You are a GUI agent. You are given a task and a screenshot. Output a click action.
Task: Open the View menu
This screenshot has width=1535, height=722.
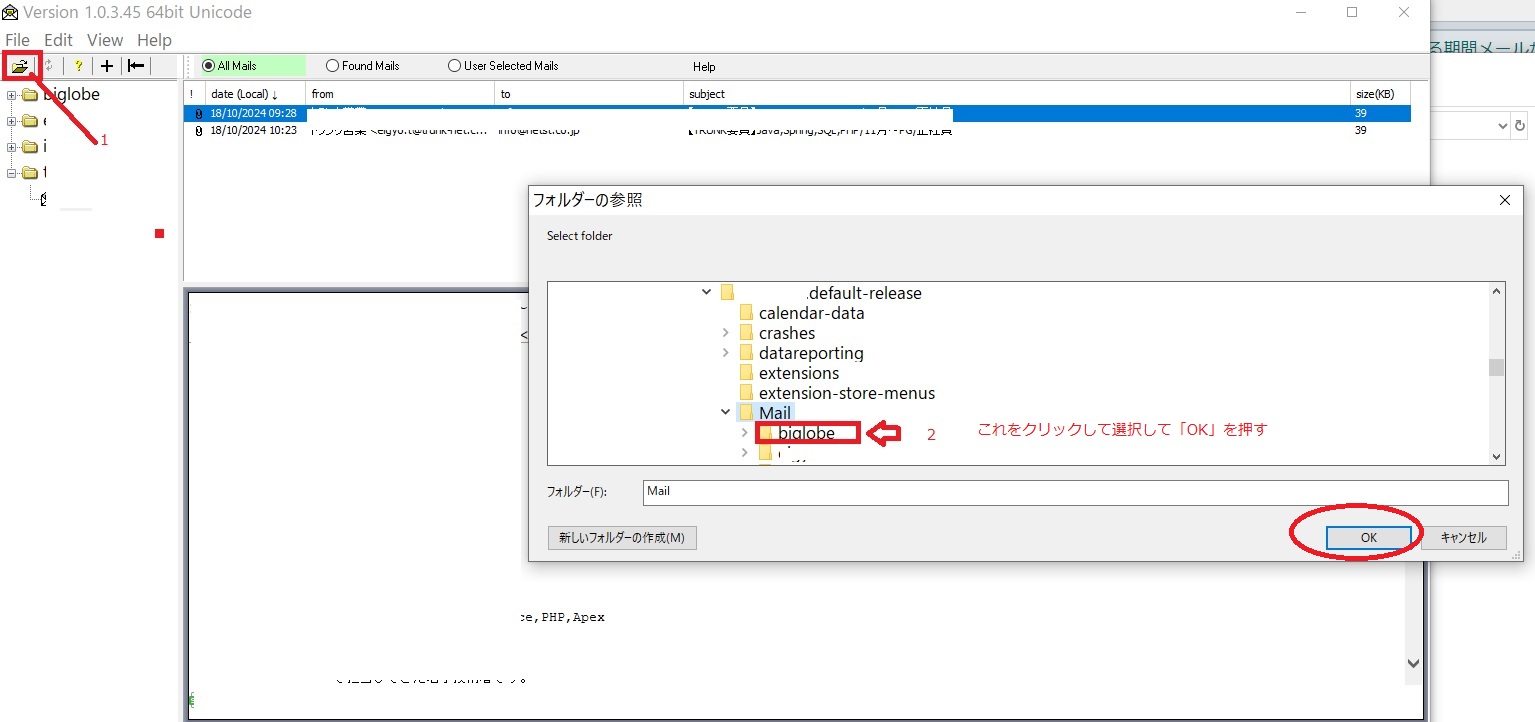pos(104,40)
